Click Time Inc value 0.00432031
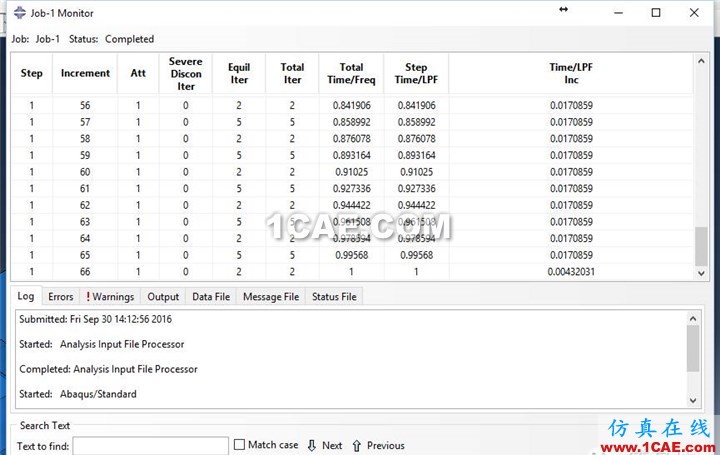Image resolution: width=720 pixels, height=455 pixels. (x=571, y=272)
